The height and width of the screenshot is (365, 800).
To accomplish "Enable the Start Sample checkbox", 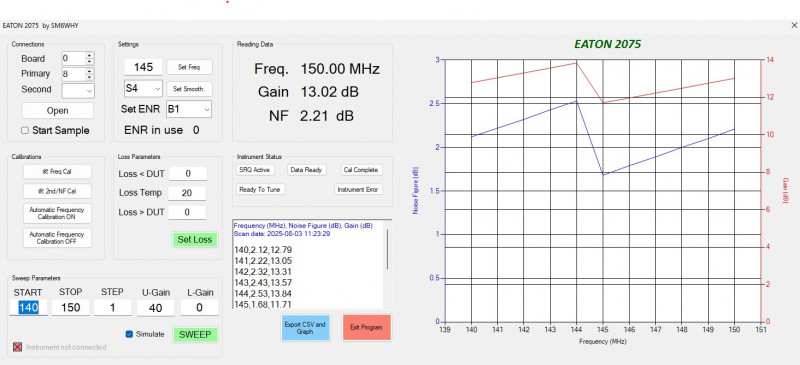I will click(24, 131).
